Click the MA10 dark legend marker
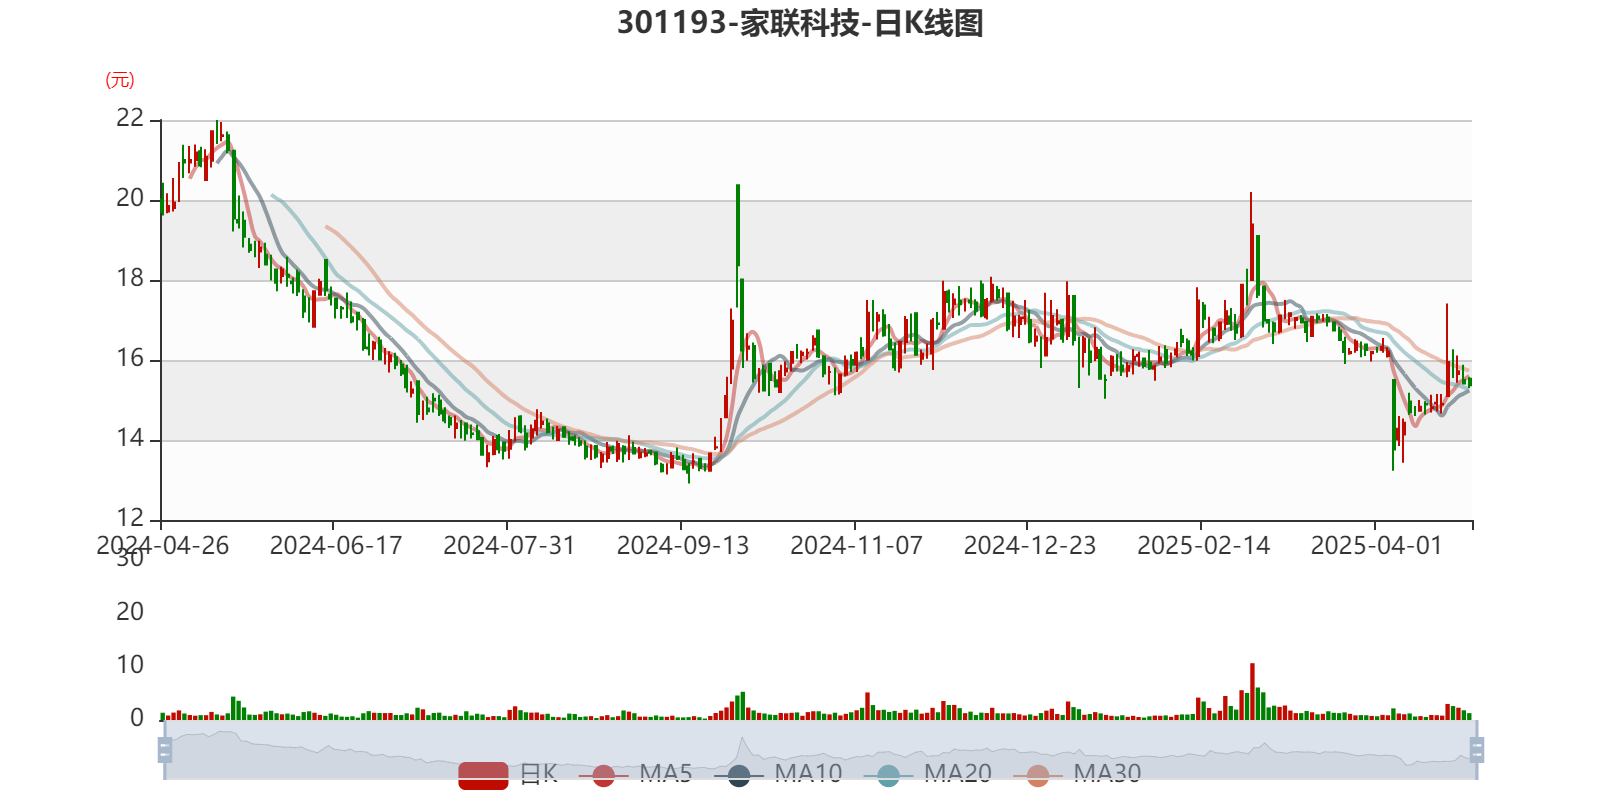1600x800 pixels. (739, 775)
